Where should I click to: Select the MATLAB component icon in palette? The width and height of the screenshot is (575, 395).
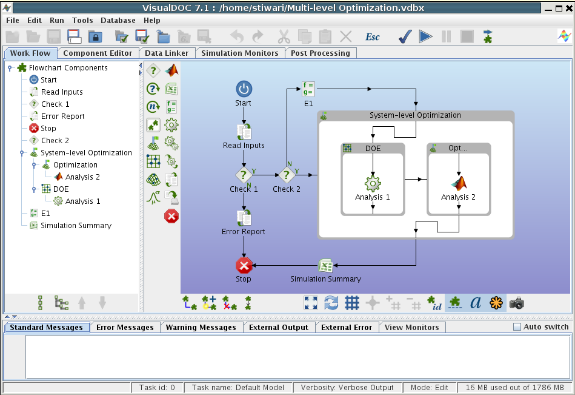point(171,70)
